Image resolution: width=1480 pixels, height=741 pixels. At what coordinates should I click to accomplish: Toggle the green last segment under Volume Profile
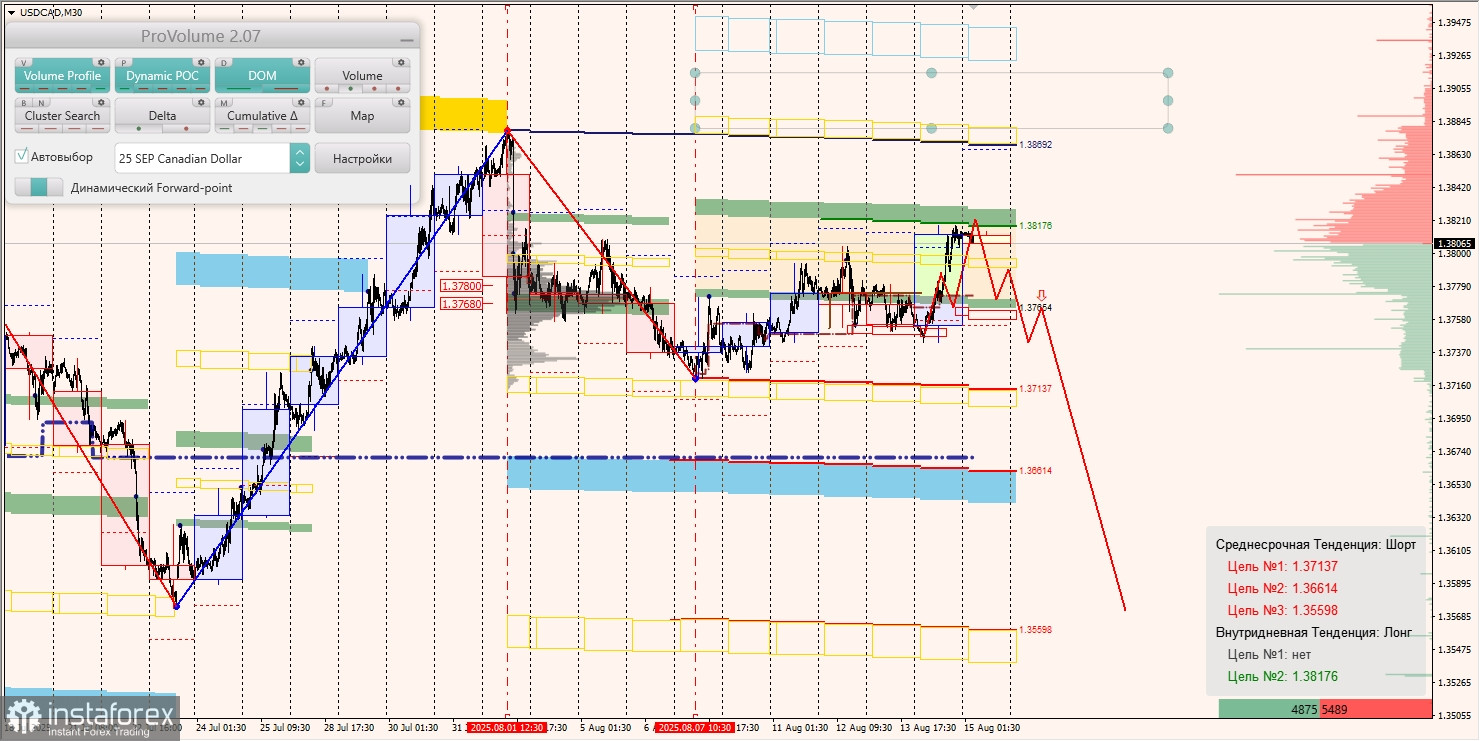(100, 88)
